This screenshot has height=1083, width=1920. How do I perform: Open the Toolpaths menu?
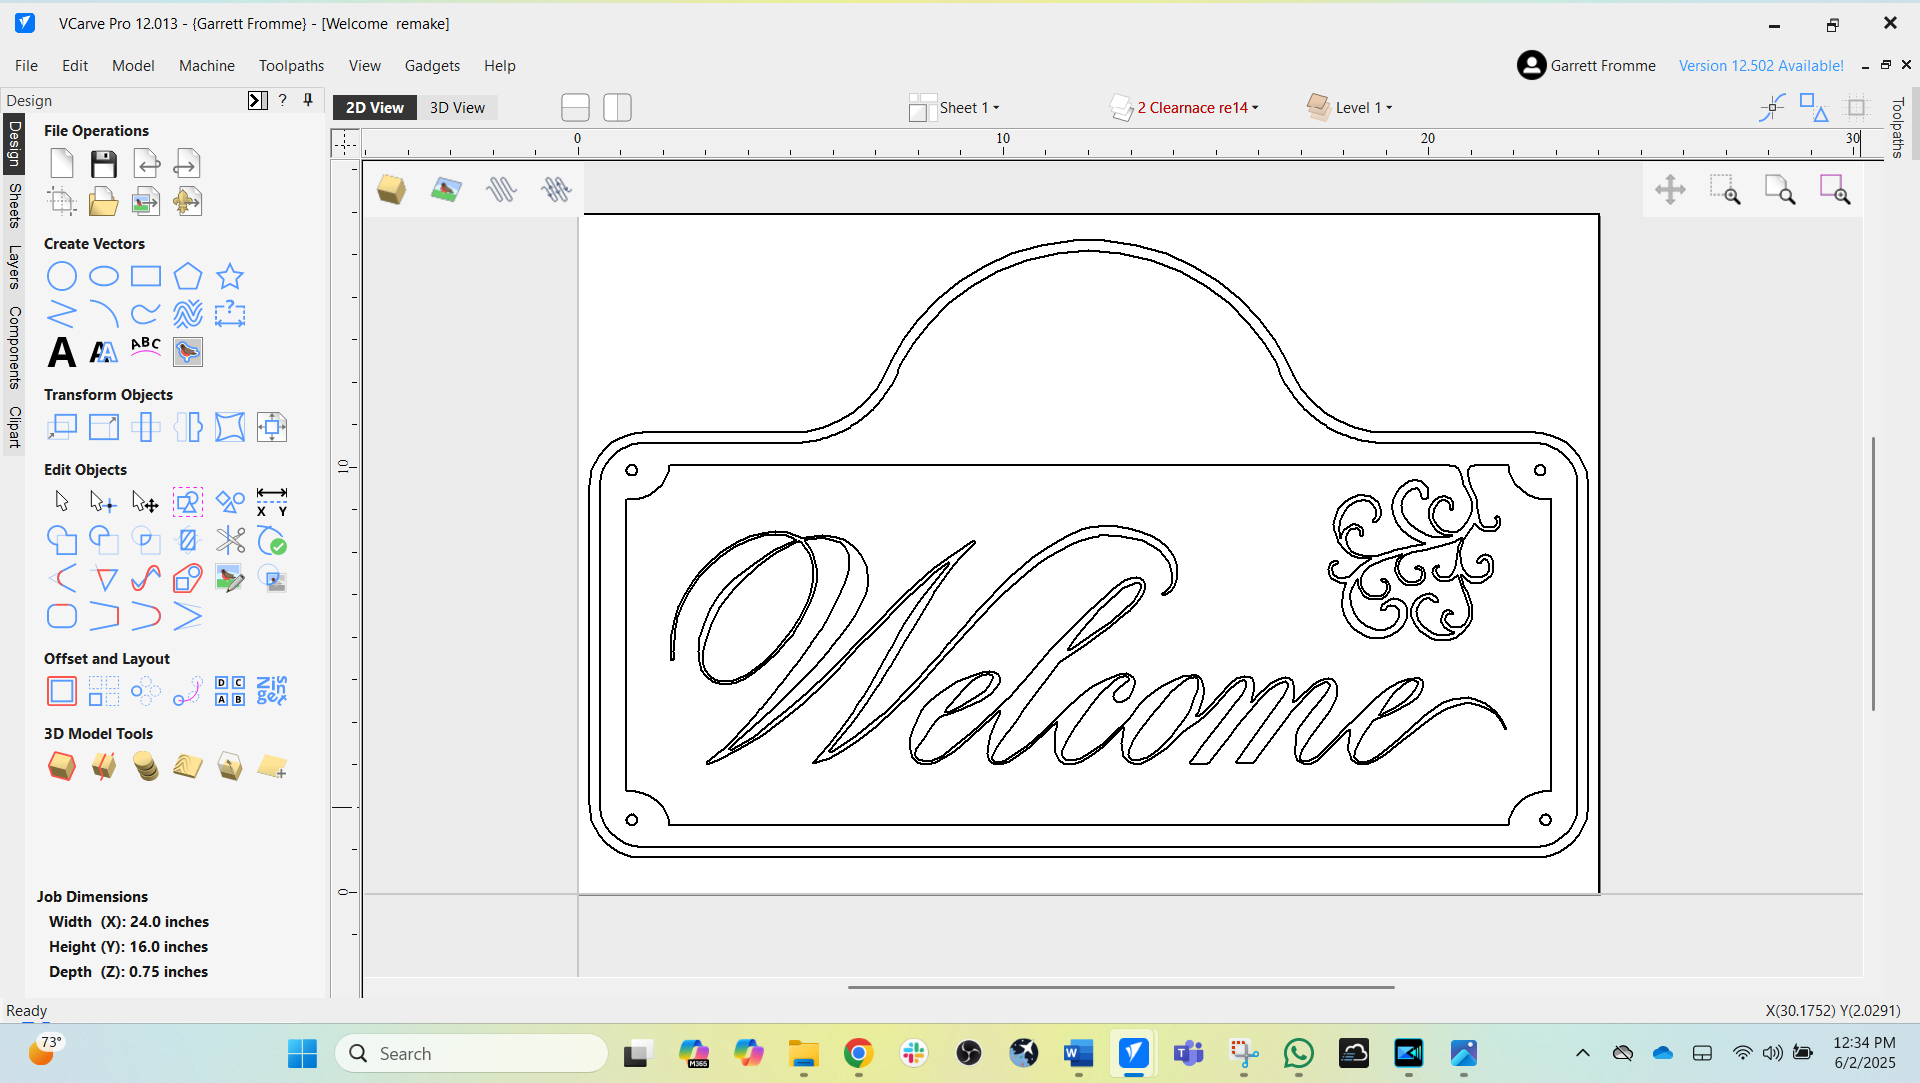pos(291,66)
